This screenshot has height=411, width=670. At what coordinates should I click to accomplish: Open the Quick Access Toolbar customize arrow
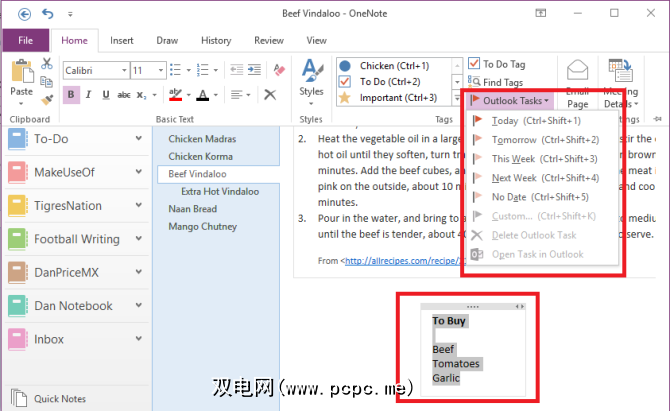70,15
